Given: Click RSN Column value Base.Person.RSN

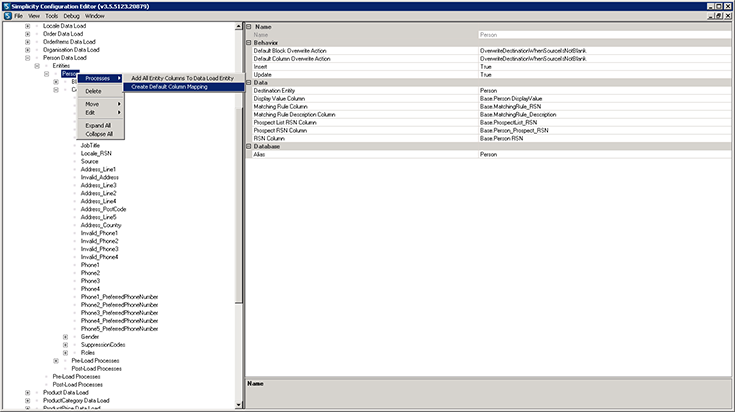Looking at the screenshot, I should (x=604, y=138).
